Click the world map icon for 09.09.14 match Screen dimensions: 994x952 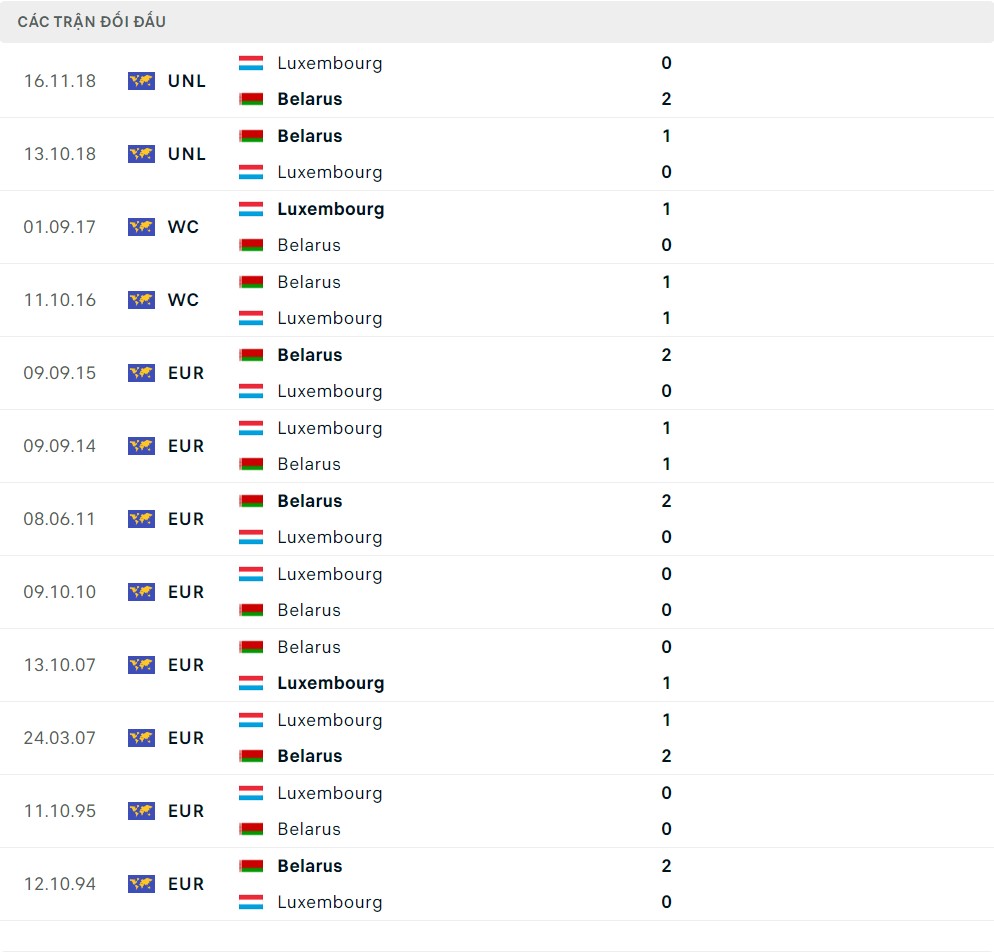pyautogui.click(x=141, y=446)
